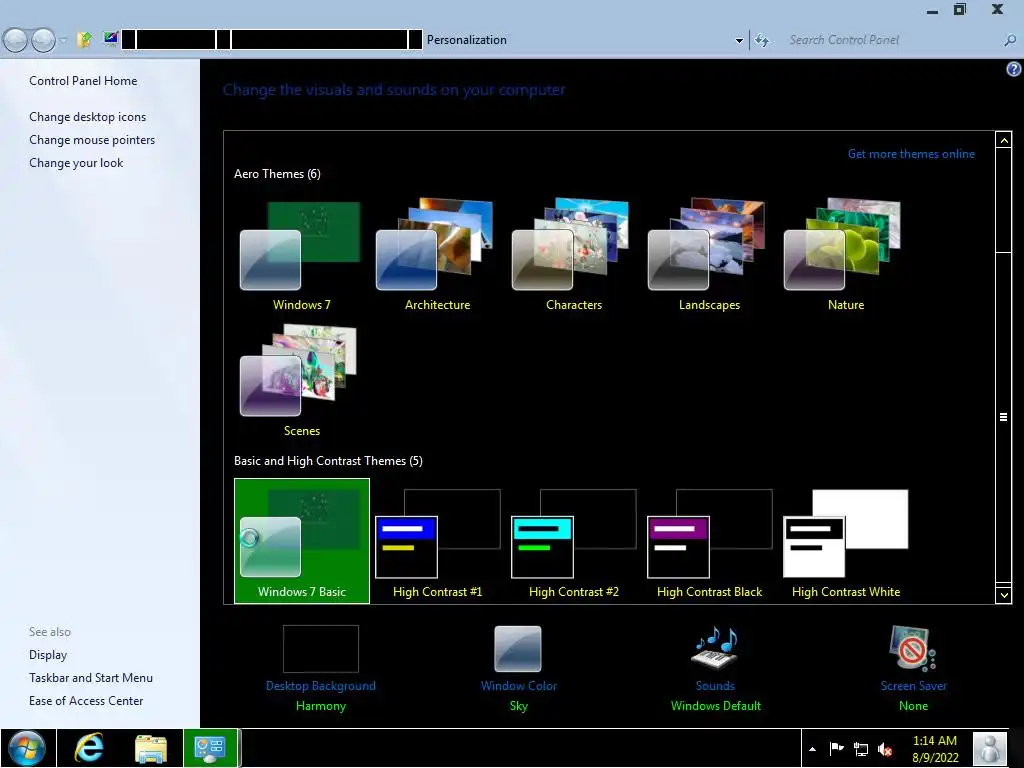Open Desktop Background settings icon

(321, 648)
